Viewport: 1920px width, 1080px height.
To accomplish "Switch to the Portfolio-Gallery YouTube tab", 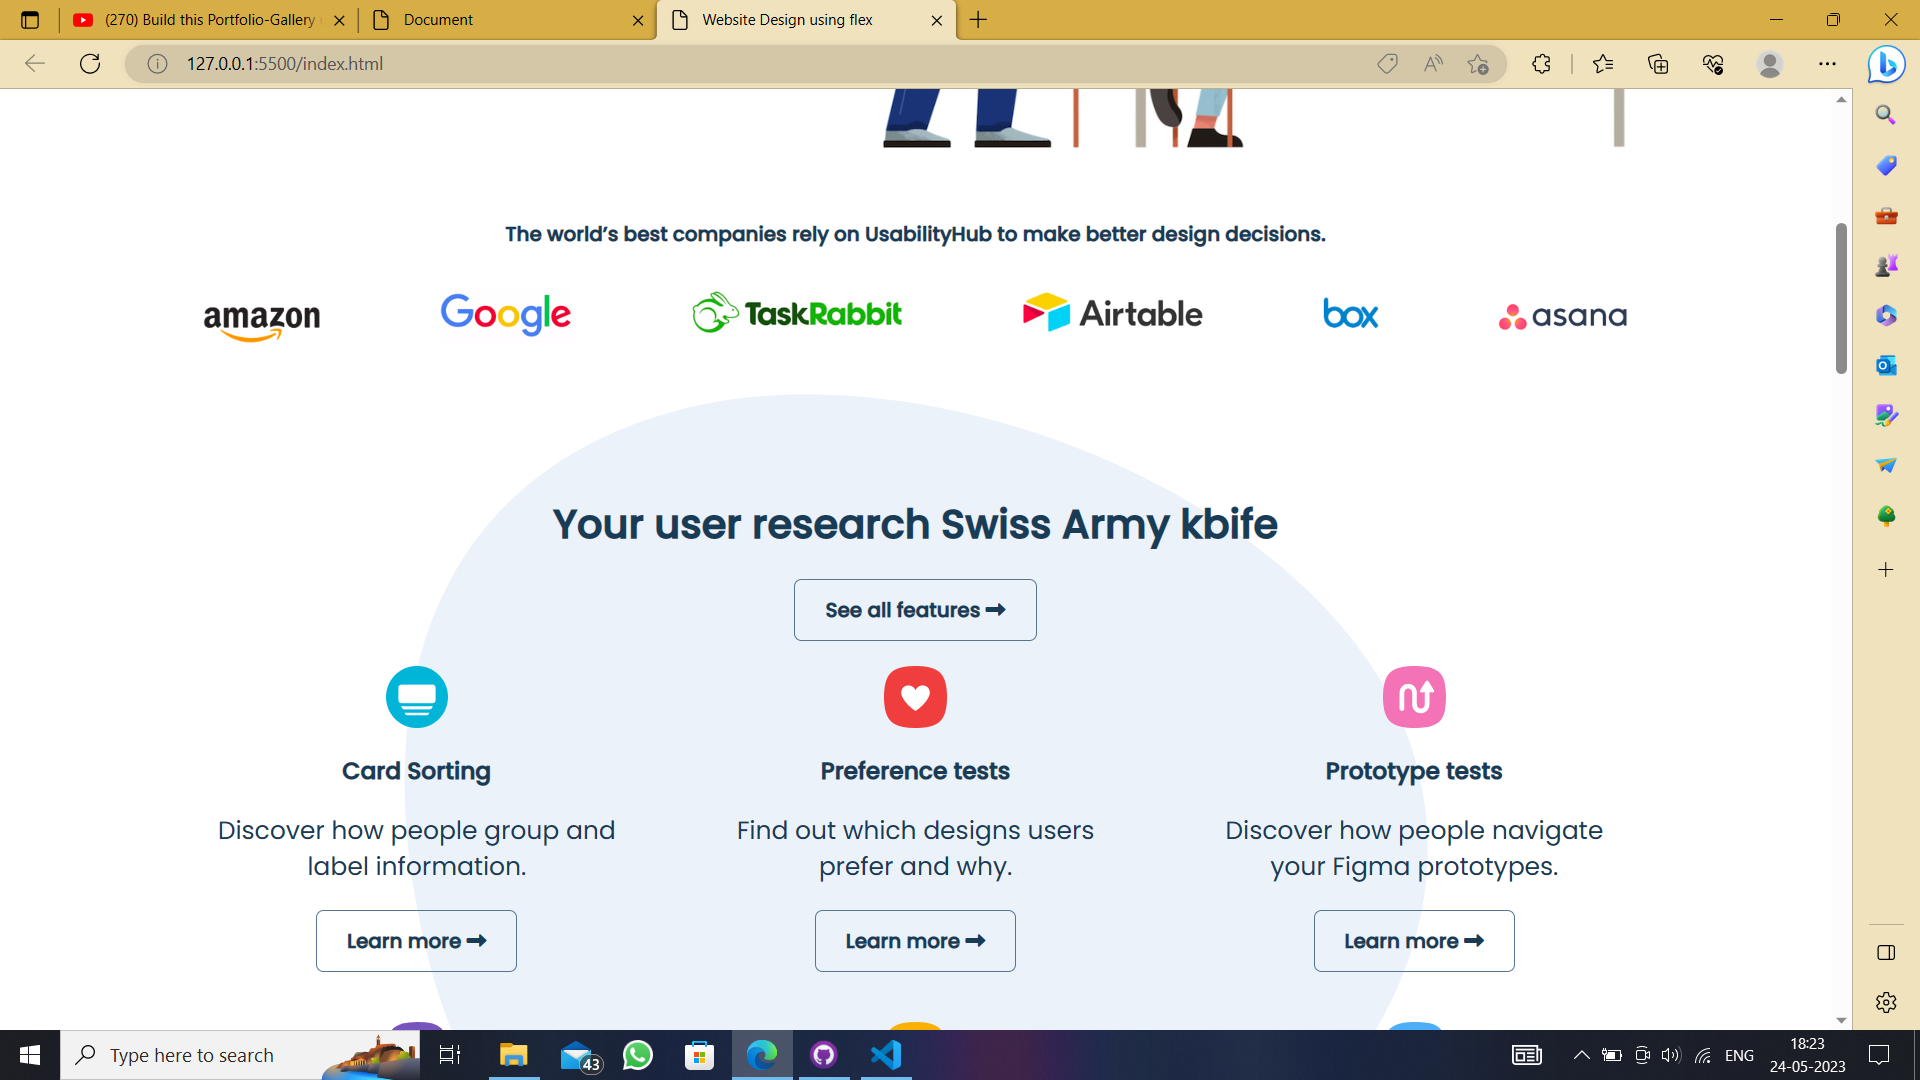I will click(200, 20).
